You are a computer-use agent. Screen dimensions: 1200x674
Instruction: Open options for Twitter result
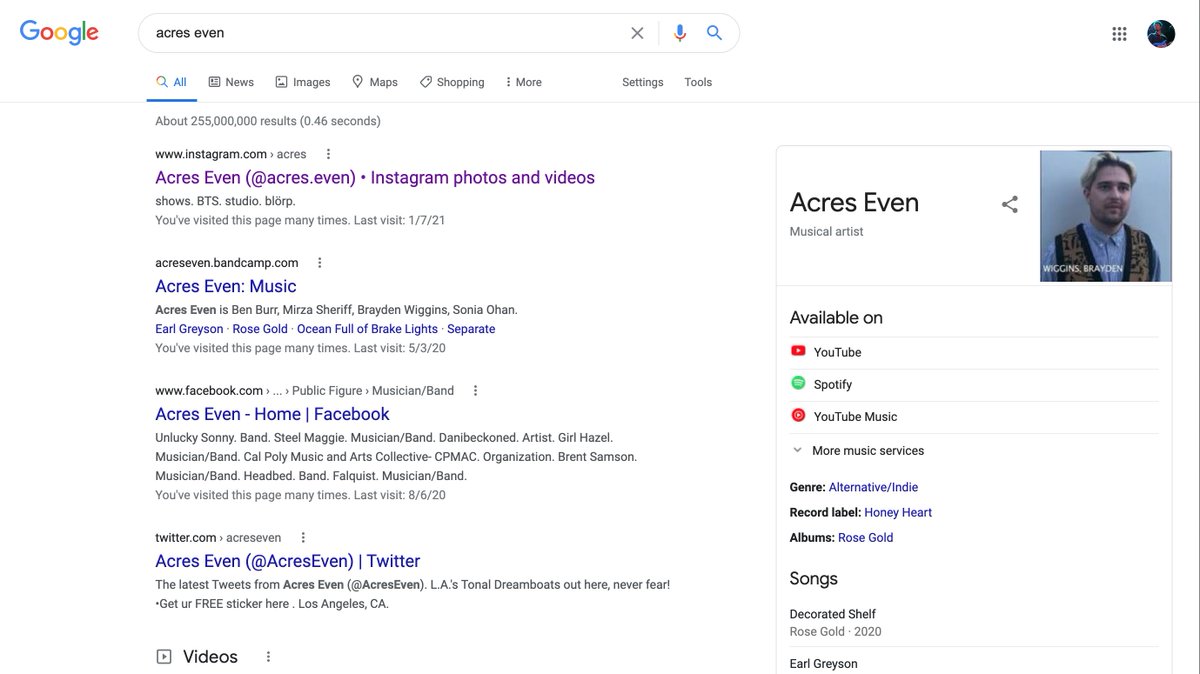click(x=303, y=538)
